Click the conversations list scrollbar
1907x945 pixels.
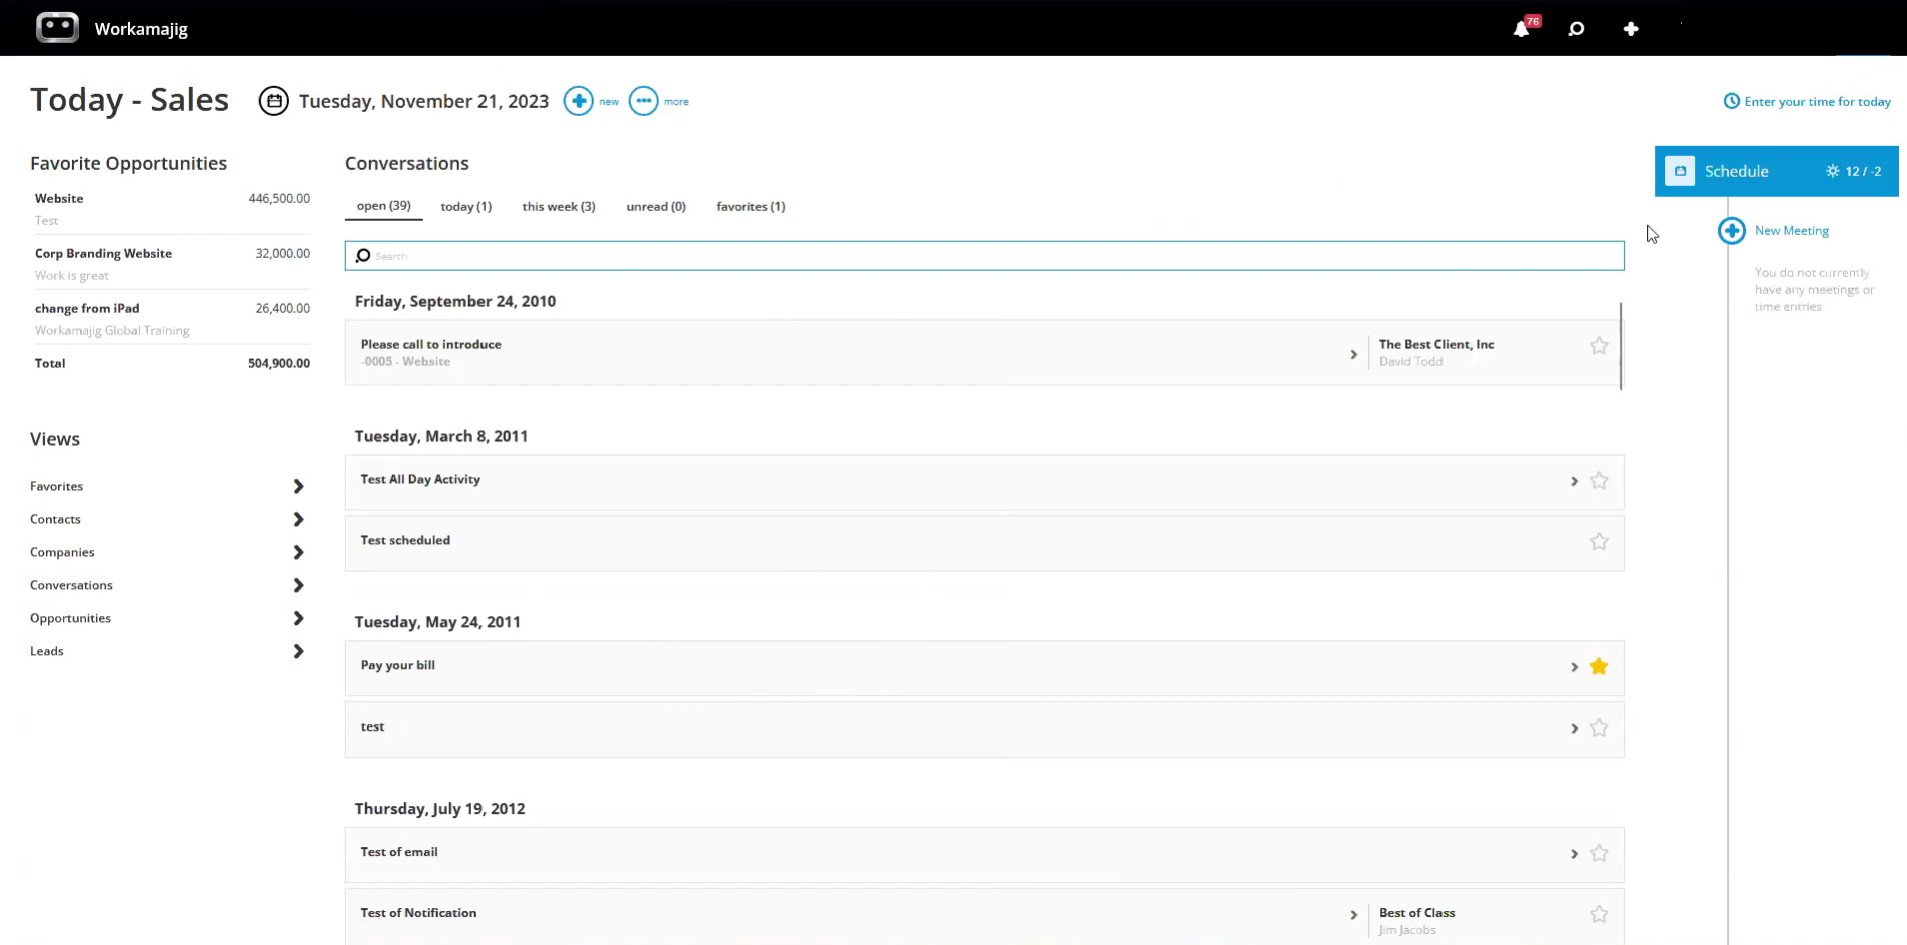click(1620, 346)
